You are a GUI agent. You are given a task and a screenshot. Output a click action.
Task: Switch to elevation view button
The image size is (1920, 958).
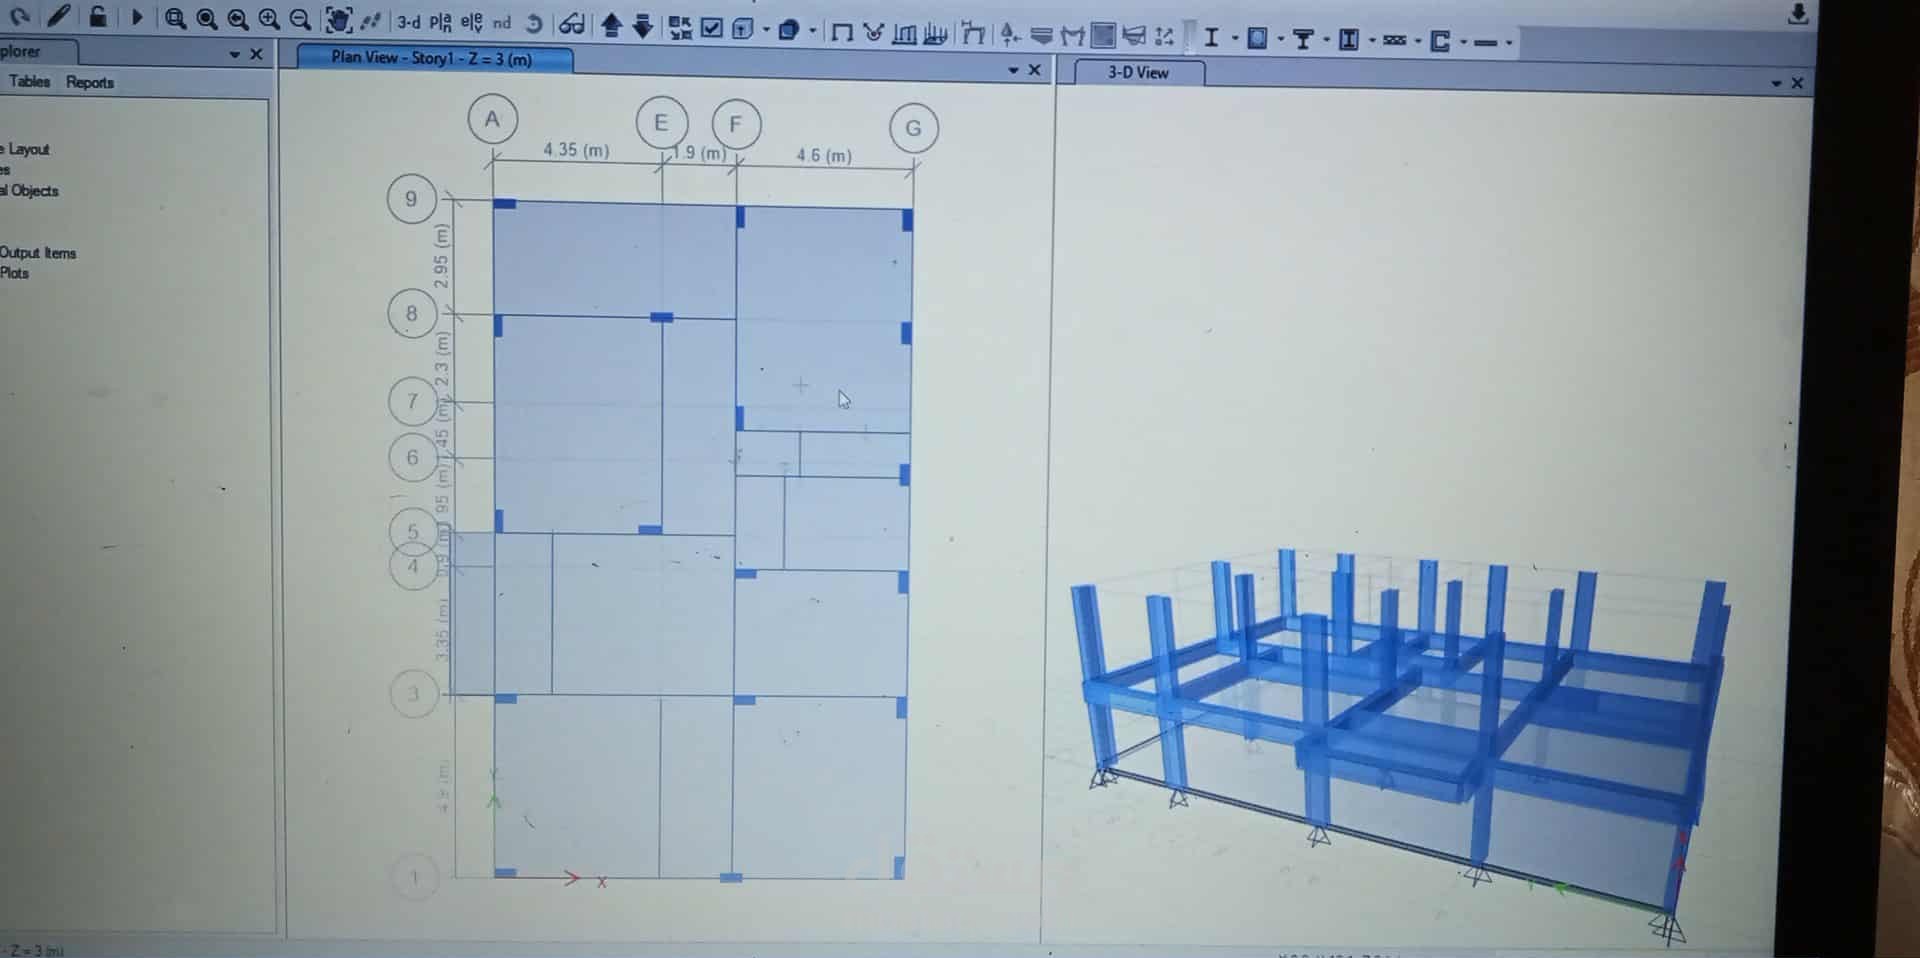point(471,22)
